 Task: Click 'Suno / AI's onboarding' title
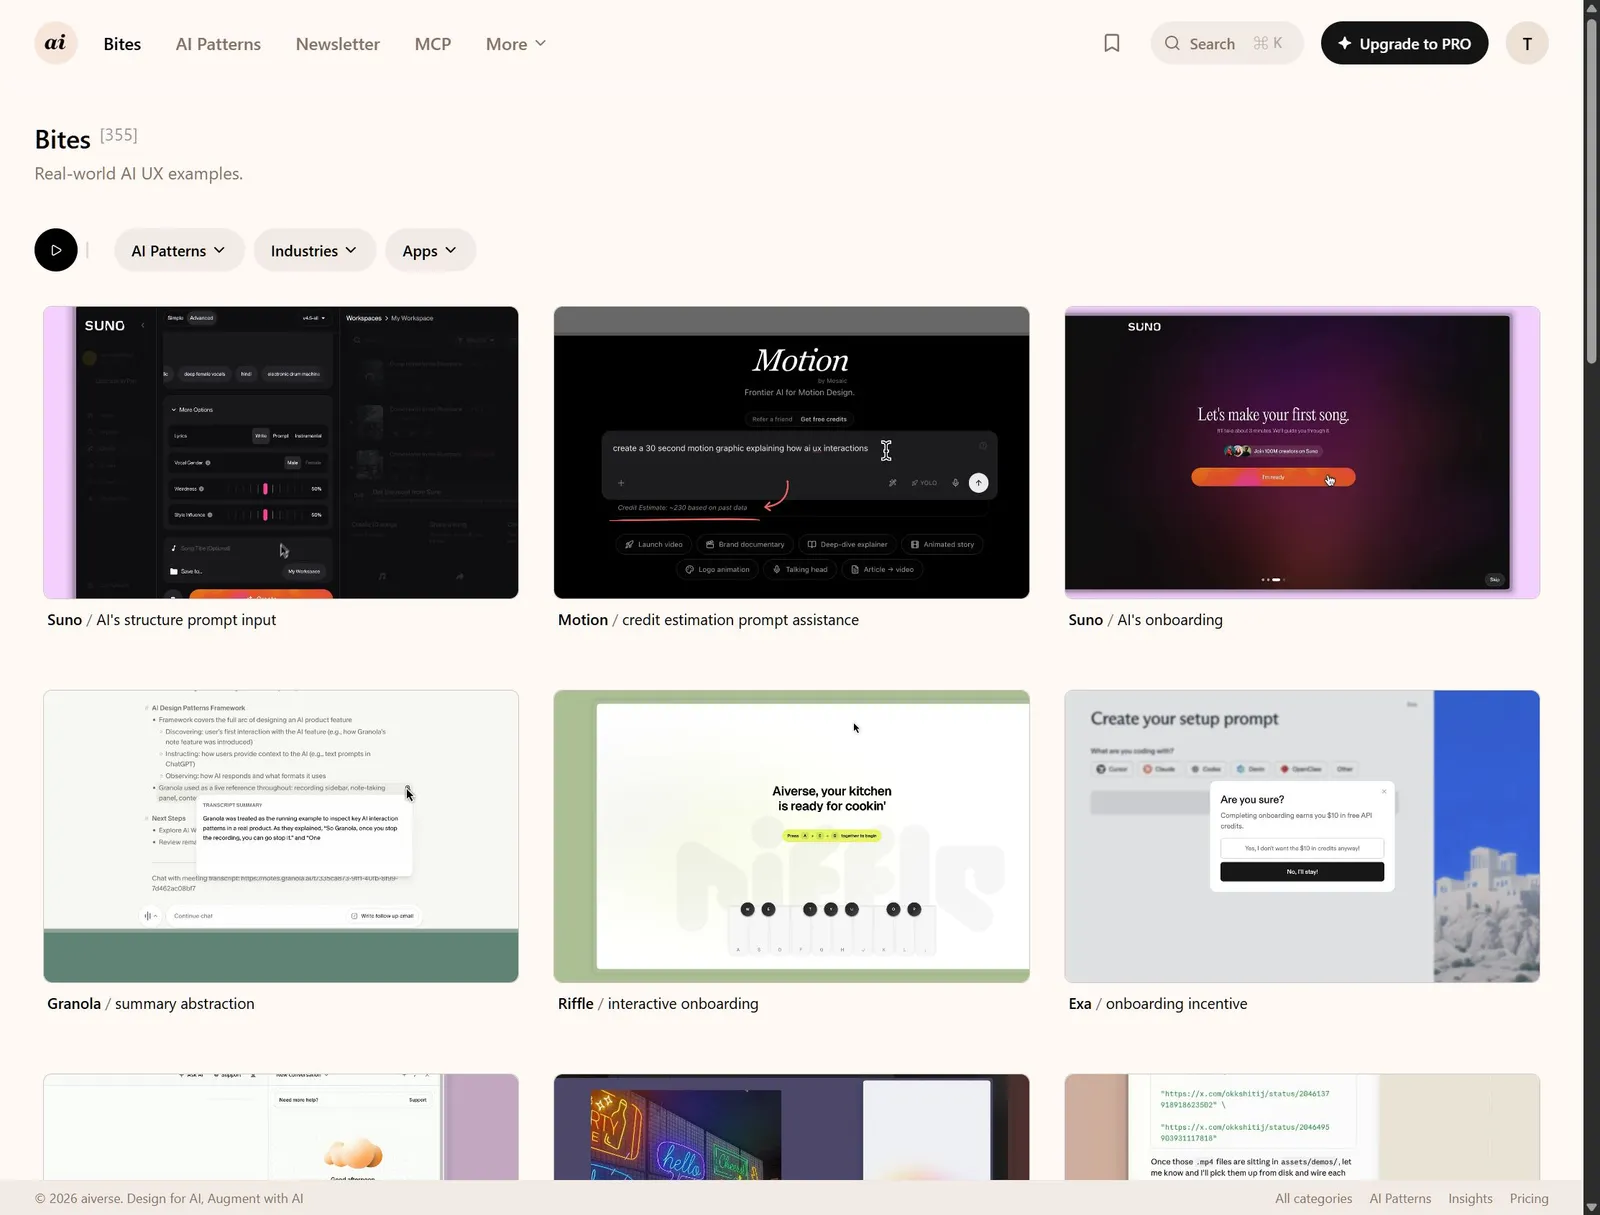coord(1145,620)
